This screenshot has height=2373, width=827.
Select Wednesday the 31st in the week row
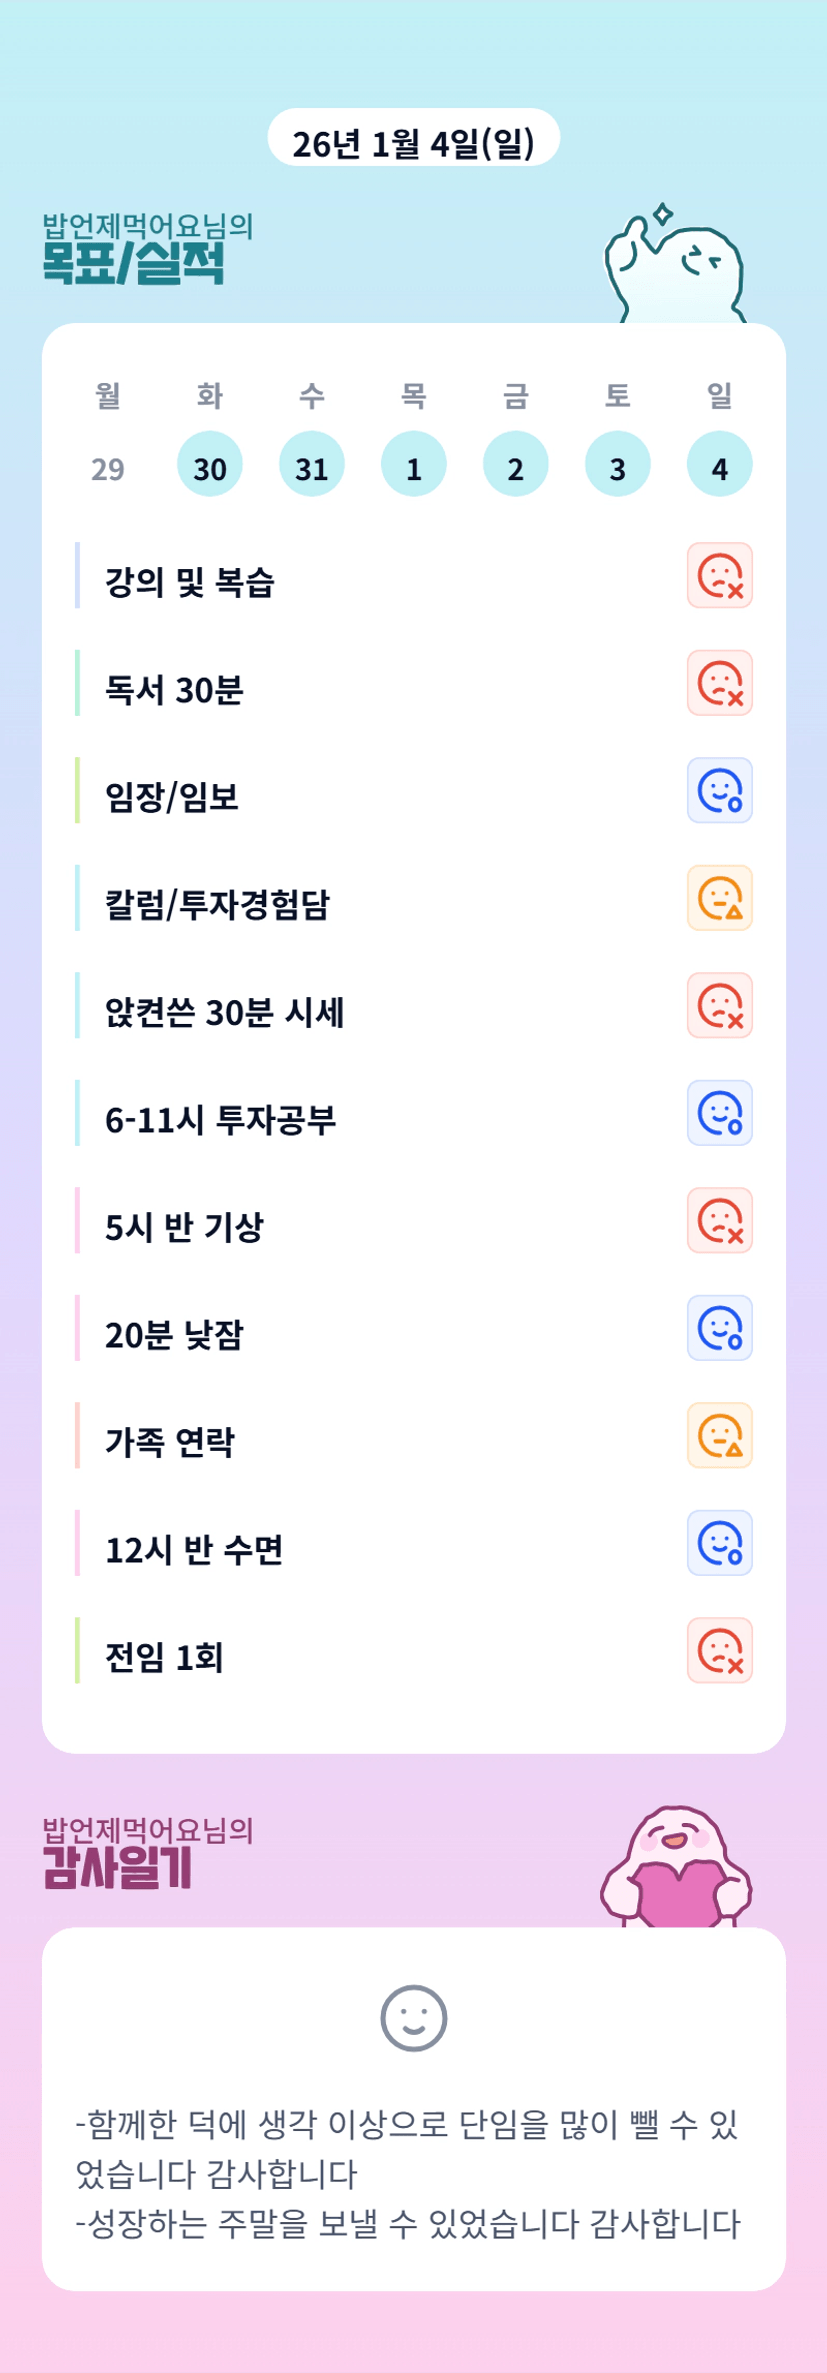312,464
